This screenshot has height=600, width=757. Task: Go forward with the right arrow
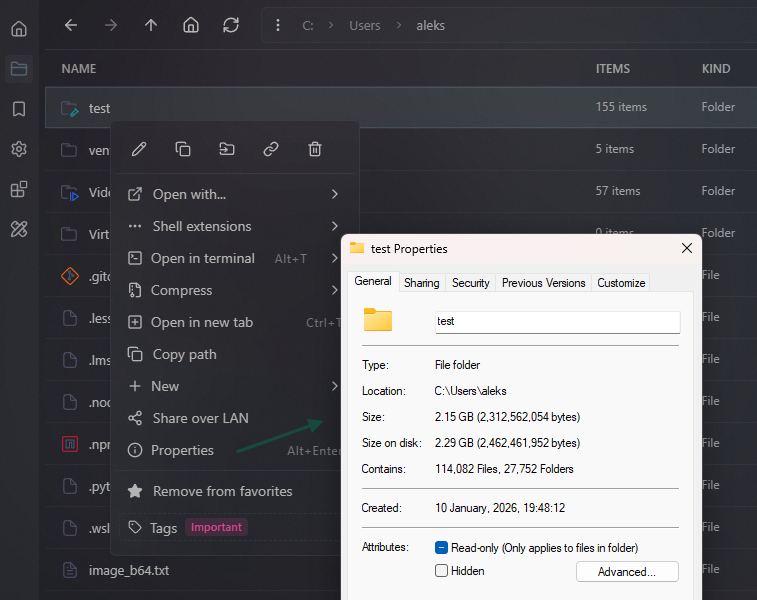click(x=111, y=25)
